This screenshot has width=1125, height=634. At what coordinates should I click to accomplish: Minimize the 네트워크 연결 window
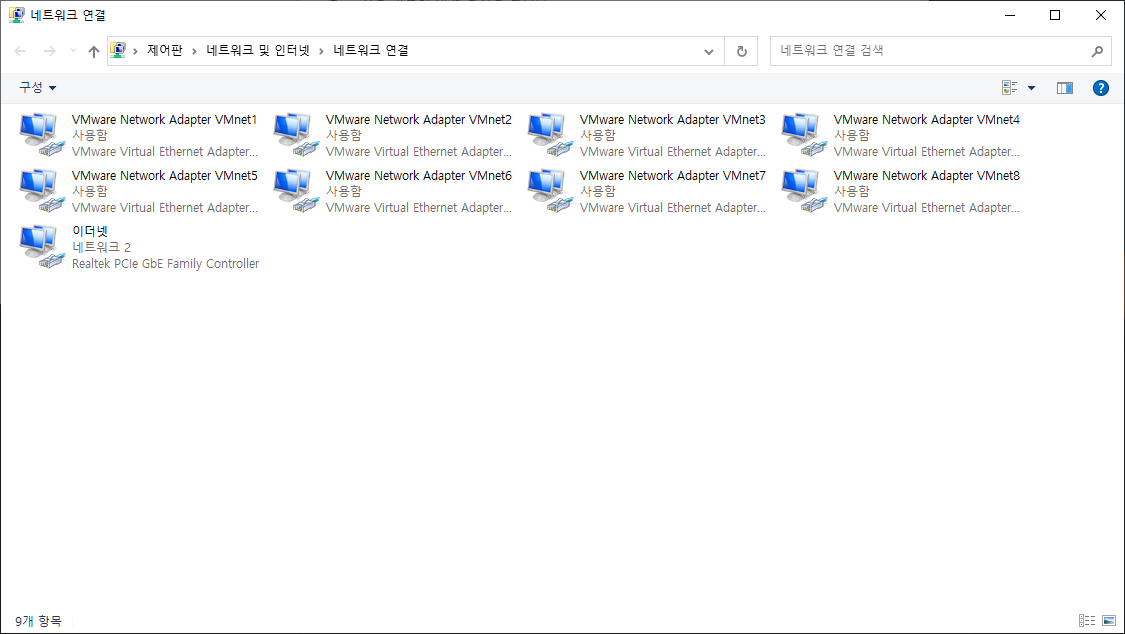pos(1010,15)
